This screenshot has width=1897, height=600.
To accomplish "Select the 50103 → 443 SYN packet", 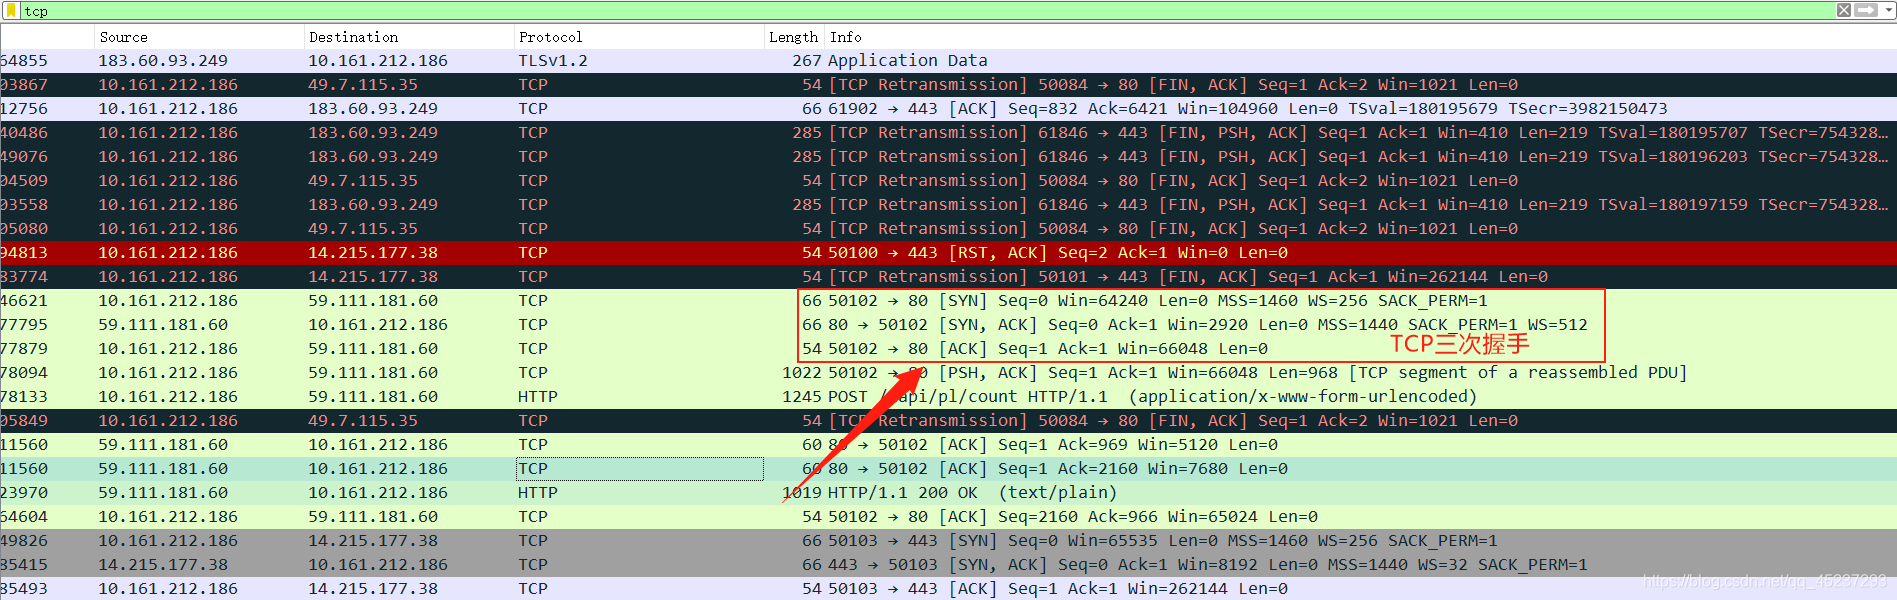I will pyautogui.click(x=948, y=540).
